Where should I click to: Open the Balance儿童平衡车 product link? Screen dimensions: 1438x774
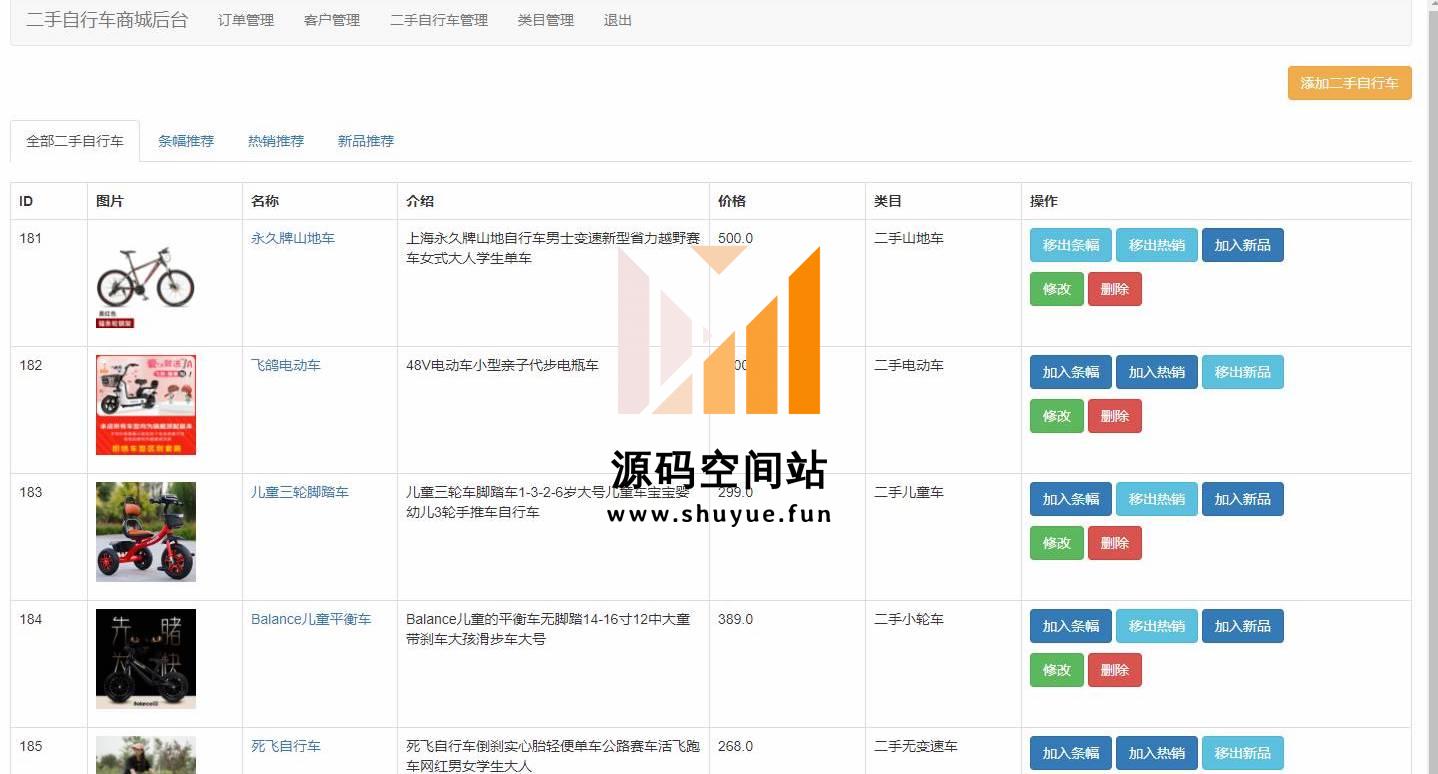(x=311, y=619)
